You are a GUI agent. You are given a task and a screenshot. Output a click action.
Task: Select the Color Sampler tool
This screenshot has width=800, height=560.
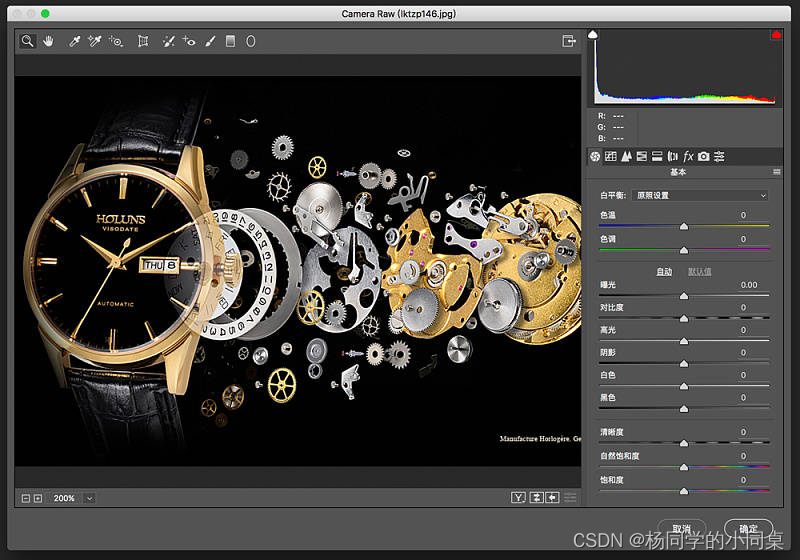pyautogui.click(x=94, y=41)
